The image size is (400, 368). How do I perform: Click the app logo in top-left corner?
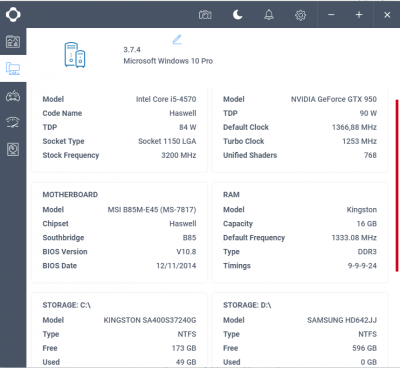coord(13,15)
